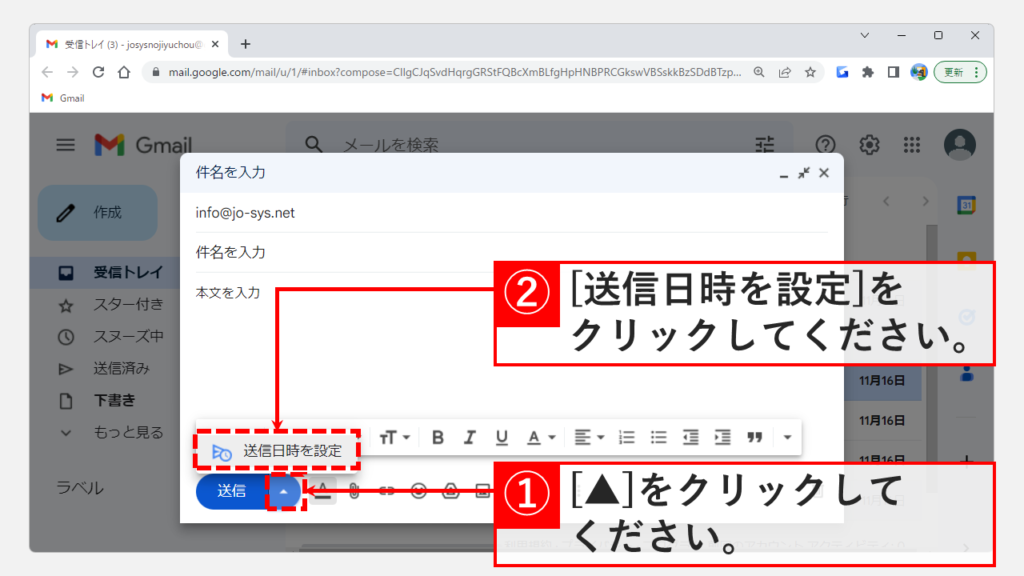
Task: Open the Google account avatar
Action: [x=959, y=144]
